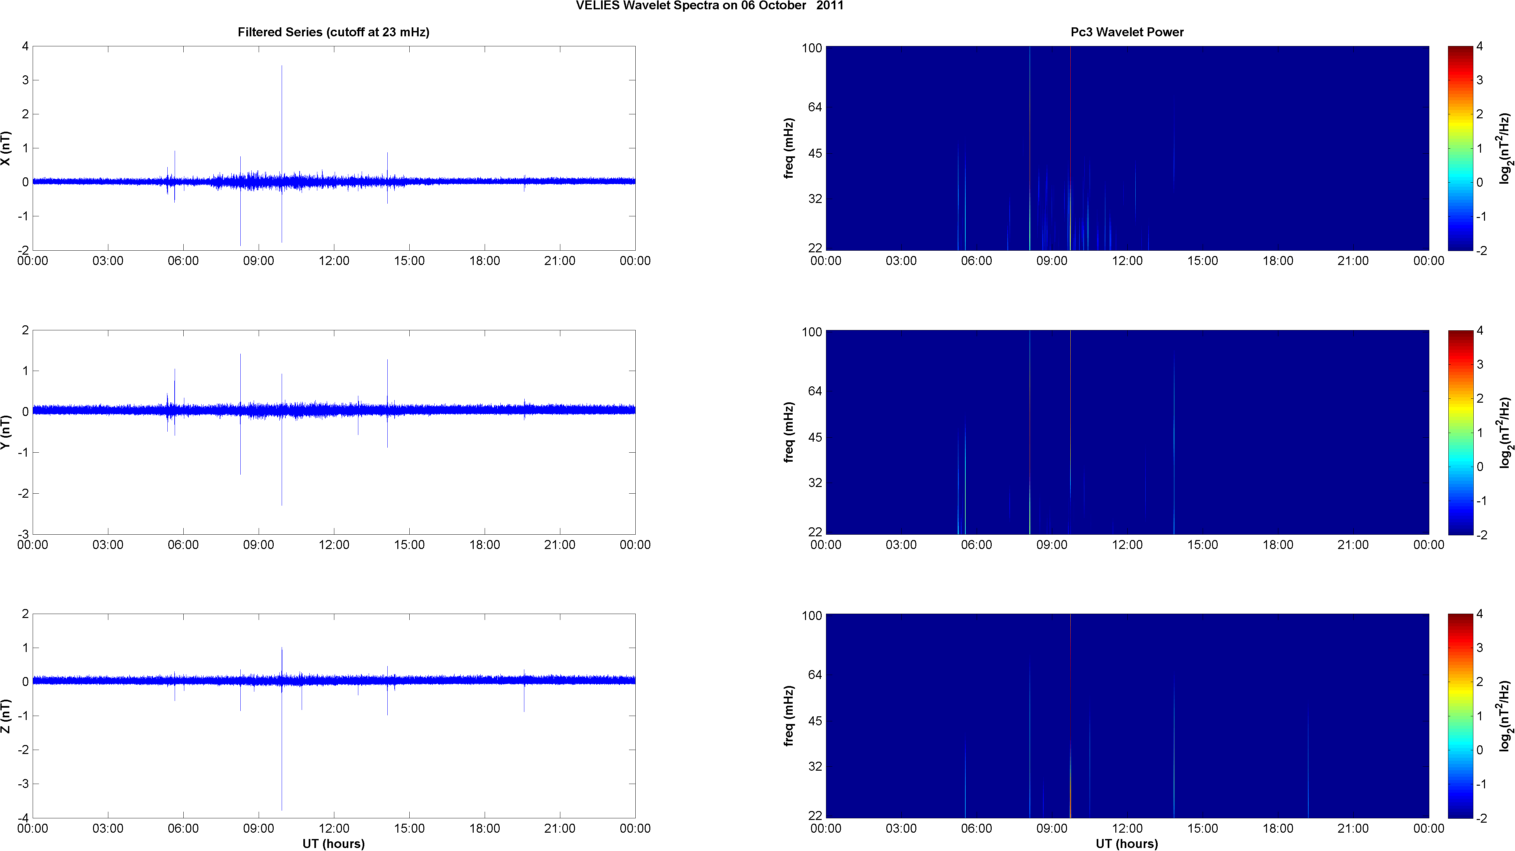Click the top Pc3 wavelet power spectrogram

1127,148
